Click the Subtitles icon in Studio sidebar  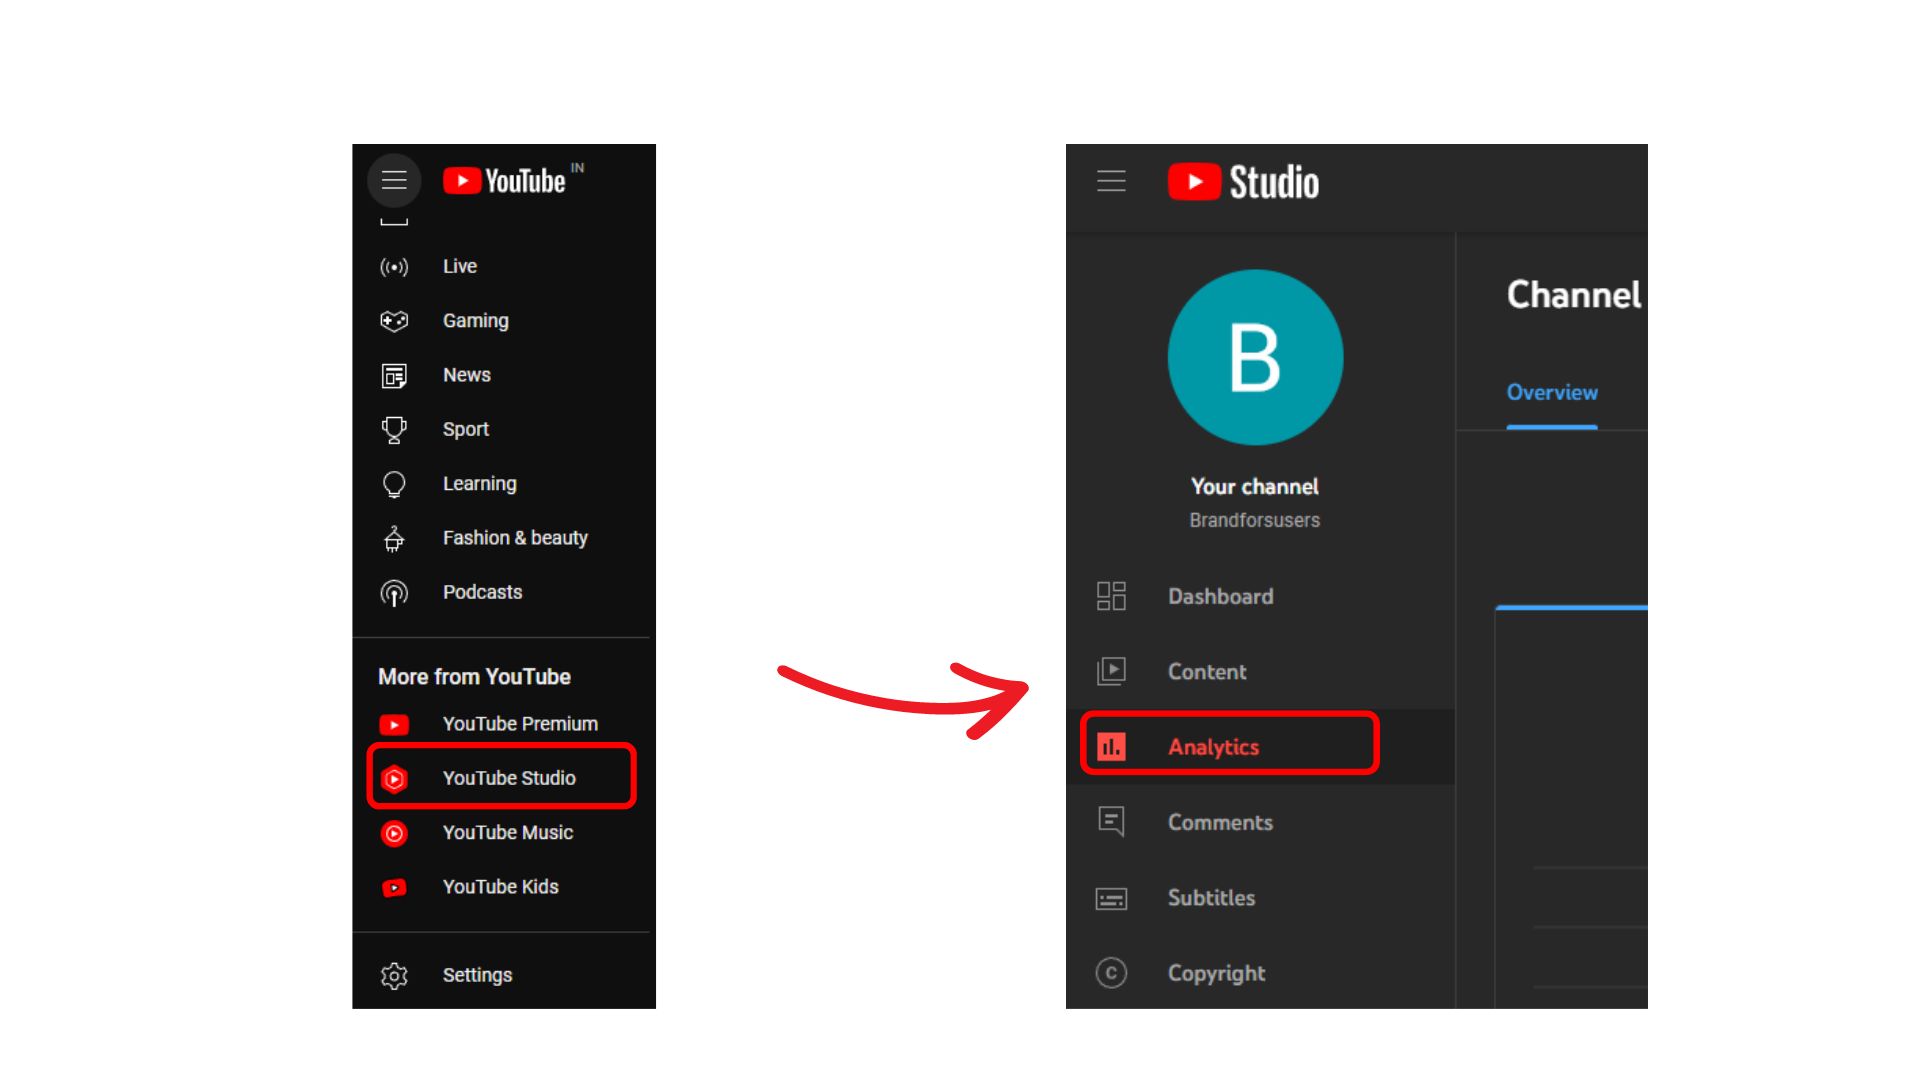click(x=1111, y=897)
